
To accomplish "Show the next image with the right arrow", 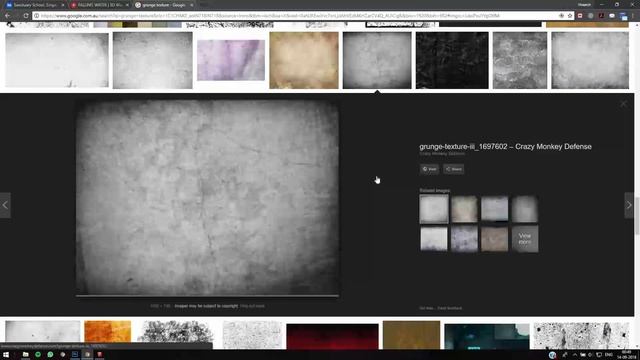I will (x=629, y=205).
